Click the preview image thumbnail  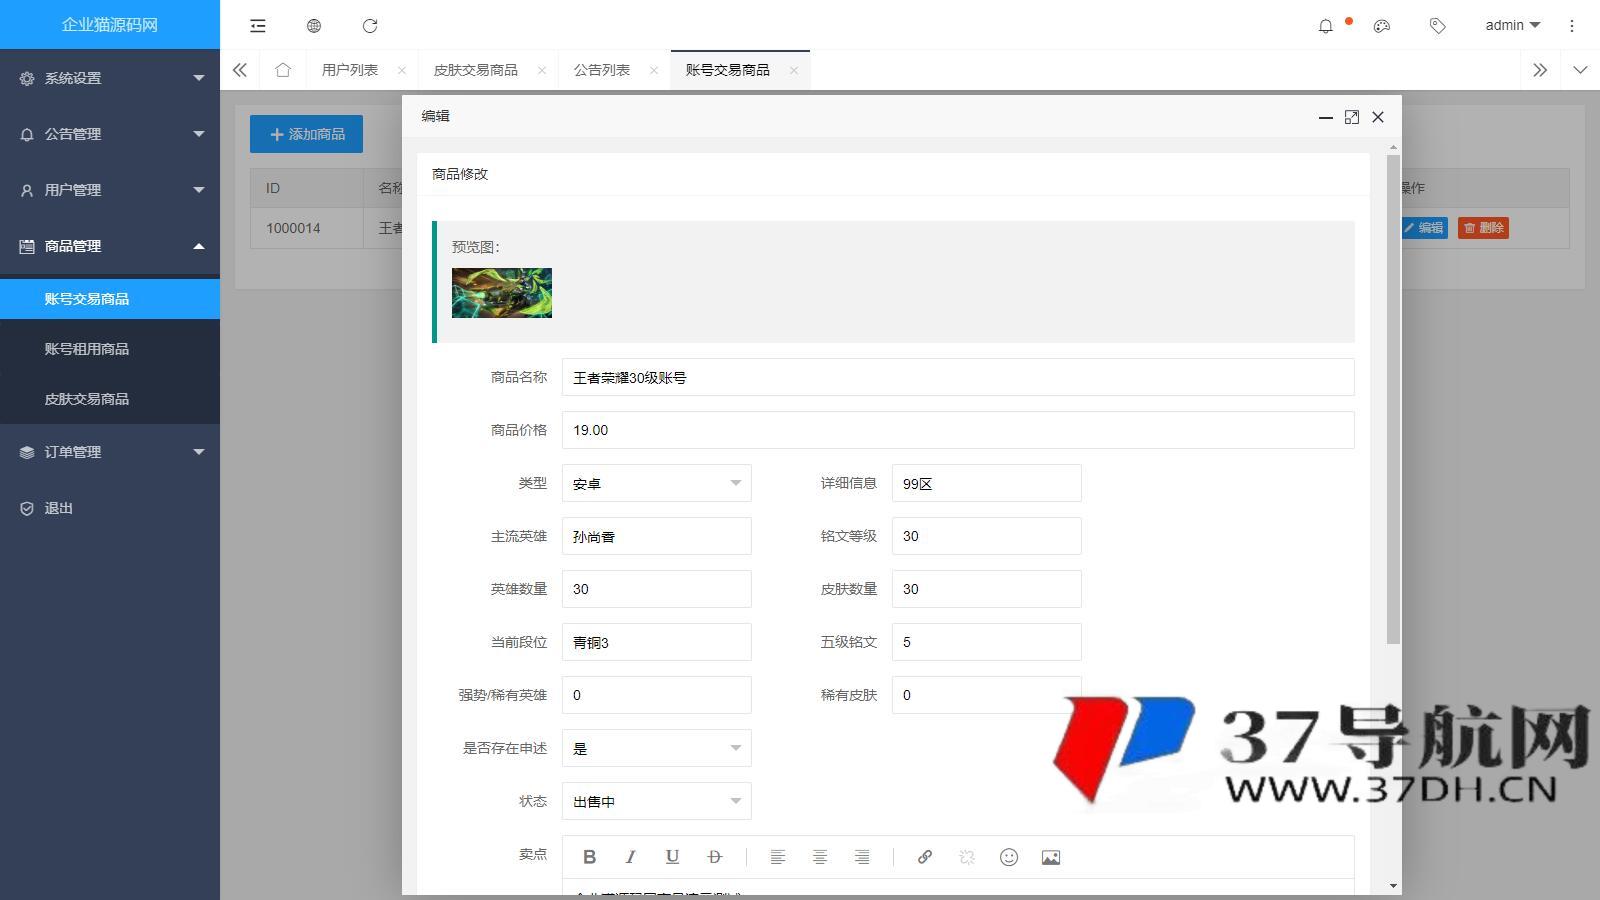click(x=502, y=293)
